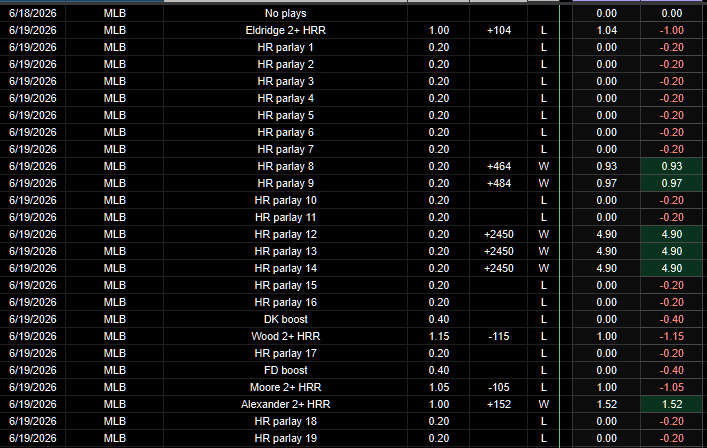This screenshot has width=707, height=448.
Task: Select the 'No plays' cell
Action: tap(285, 14)
